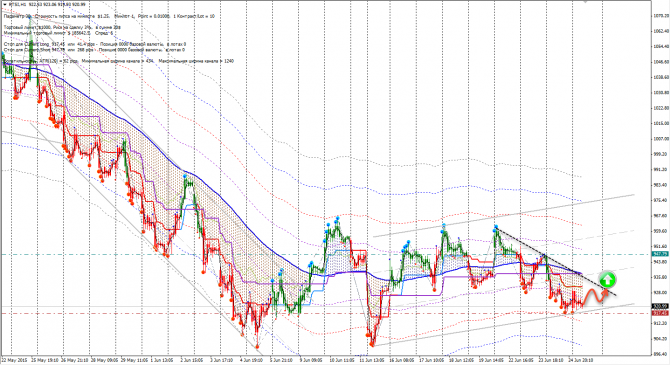This screenshot has height=365, width=670.
Task: Click the 1038.60 price scale label
Action: tap(661, 77)
